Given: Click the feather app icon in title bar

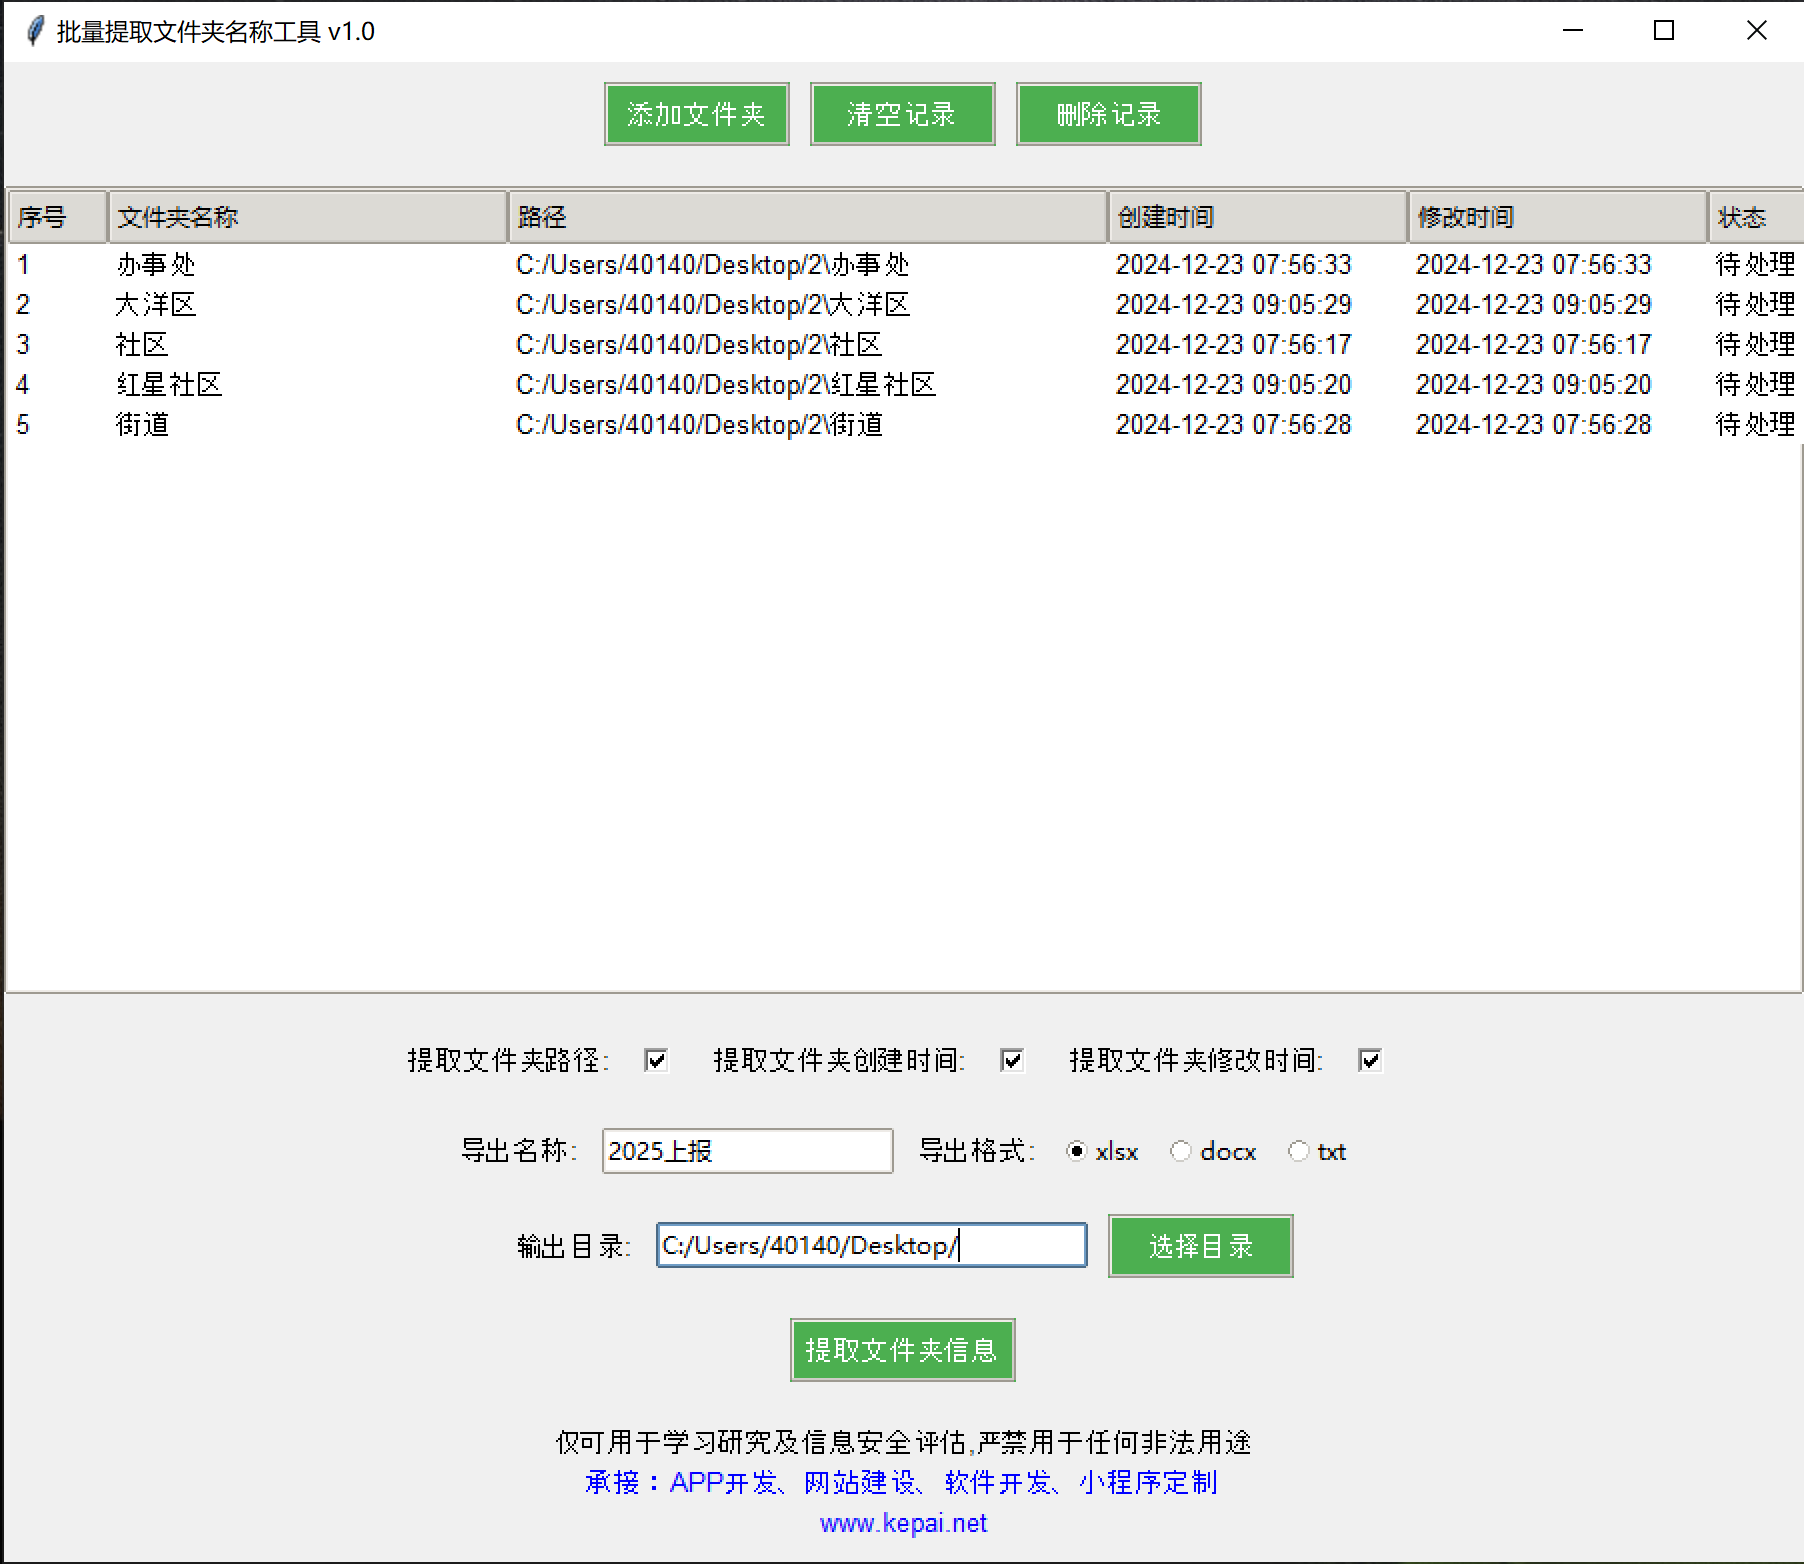Looking at the screenshot, I should pyautogui.click(x=34, y=31).
